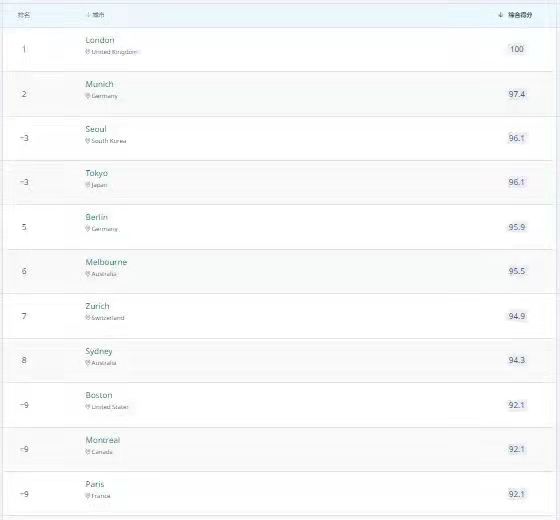Click the location pin icon beside France
This screenshot has height=520, width=560.
88,496
